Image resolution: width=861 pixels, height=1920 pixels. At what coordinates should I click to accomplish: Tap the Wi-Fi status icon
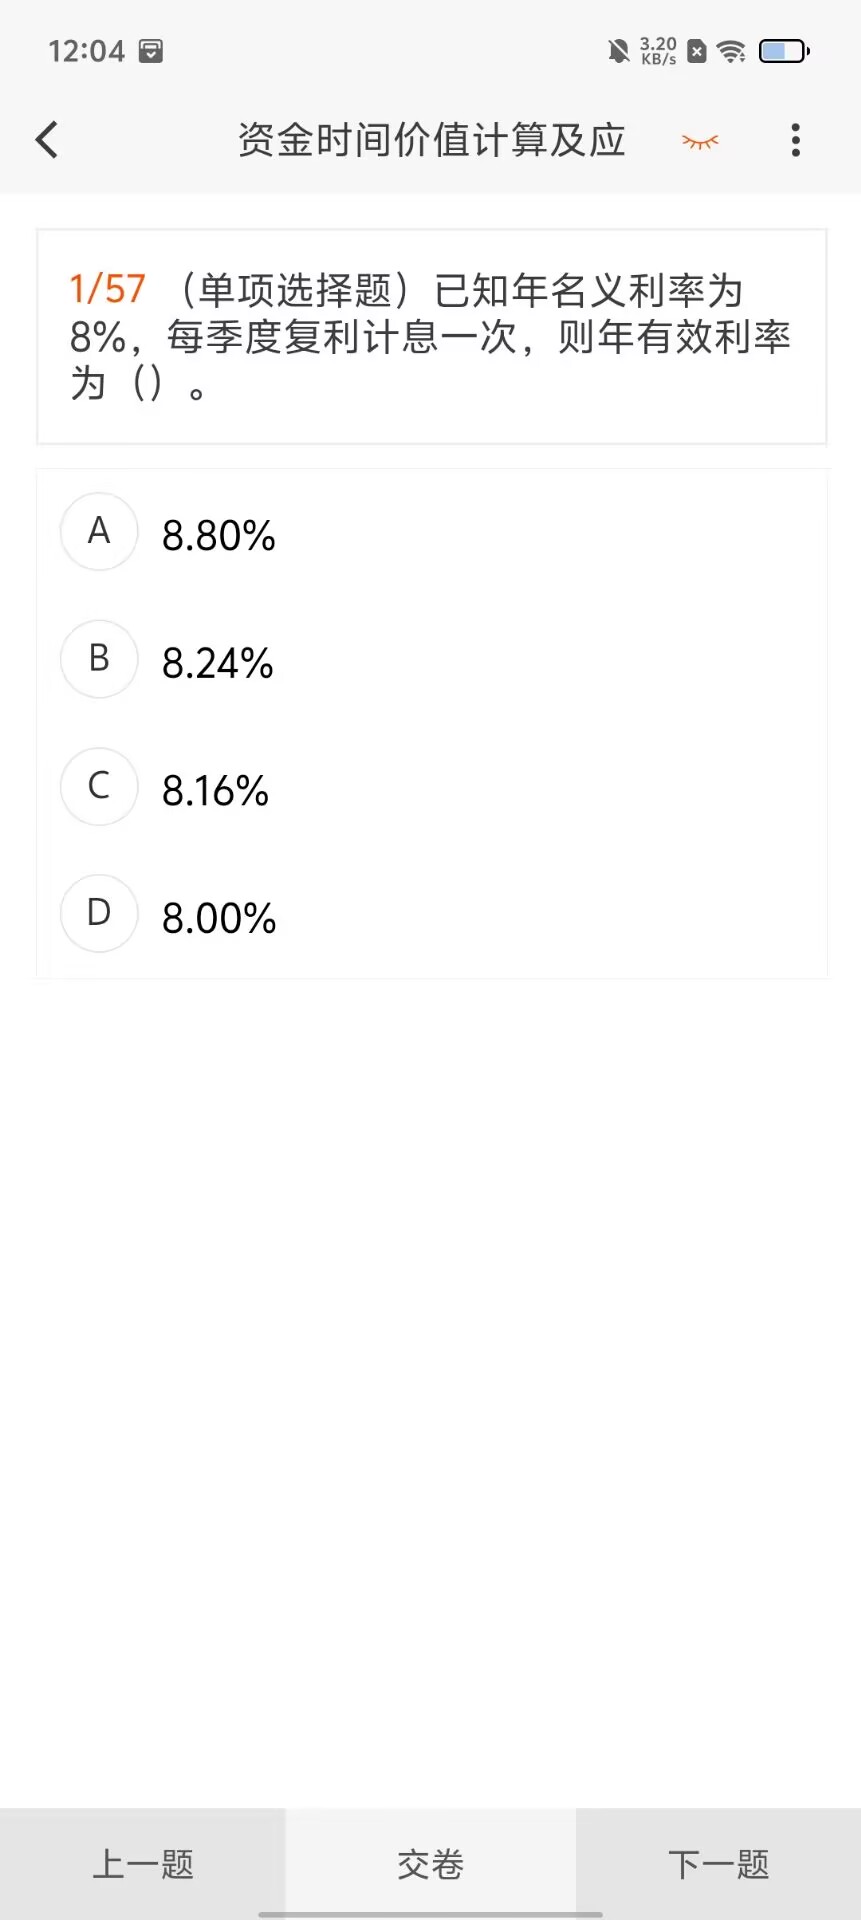pyautogui.click(x=732, y=51)
